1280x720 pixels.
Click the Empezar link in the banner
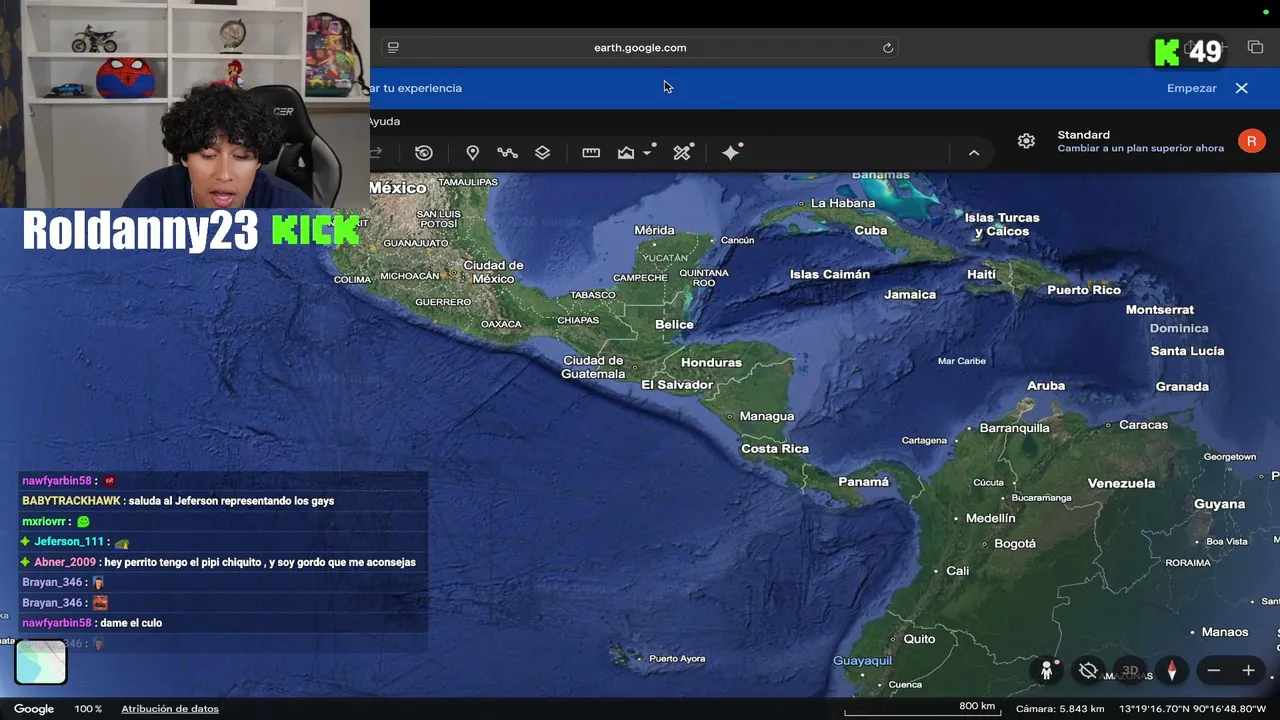1192,88
